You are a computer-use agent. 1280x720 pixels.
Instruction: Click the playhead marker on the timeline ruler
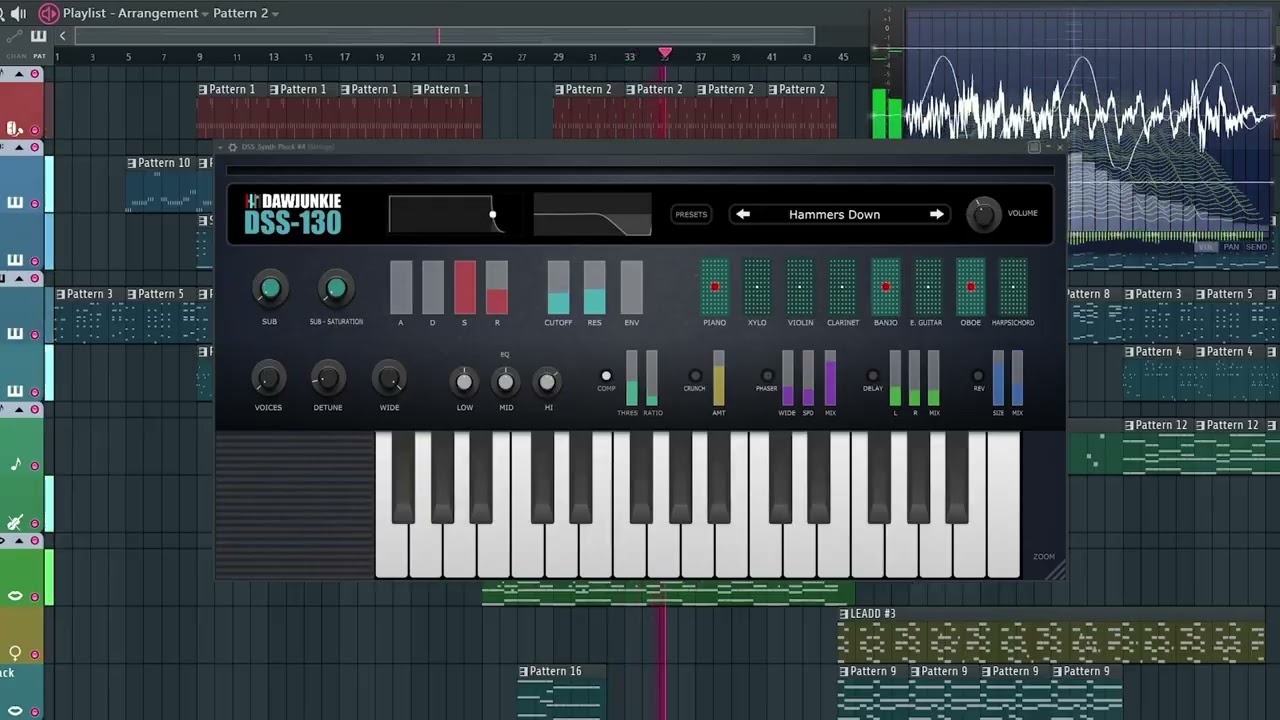(x=664, y=52)
